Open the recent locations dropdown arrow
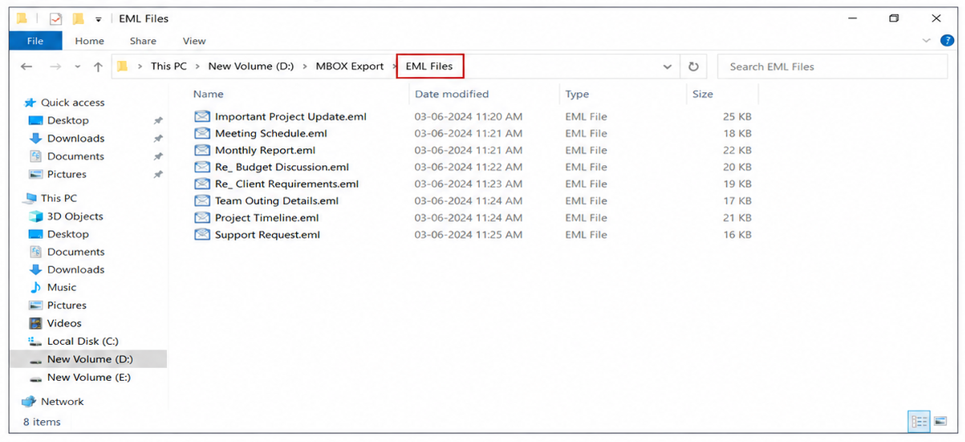 (78, 66)
